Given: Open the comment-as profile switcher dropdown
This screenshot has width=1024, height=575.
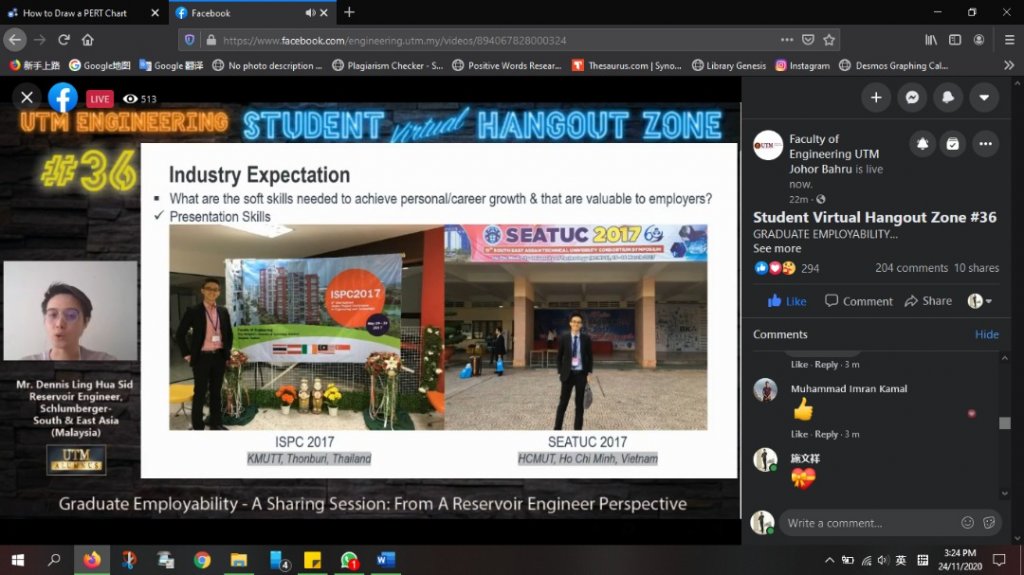Looking at the screenshot, I should (x=980, y=301).
